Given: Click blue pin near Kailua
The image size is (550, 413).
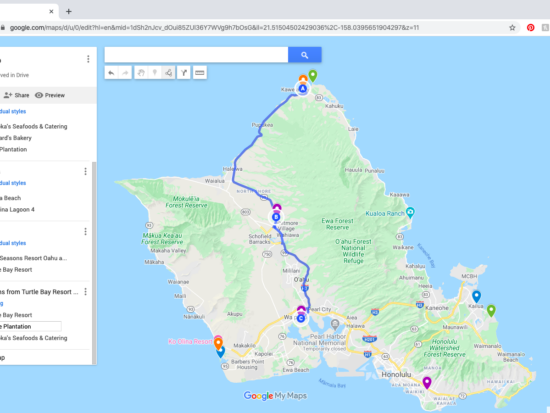Looking at the screenshot, I should 476,297.
